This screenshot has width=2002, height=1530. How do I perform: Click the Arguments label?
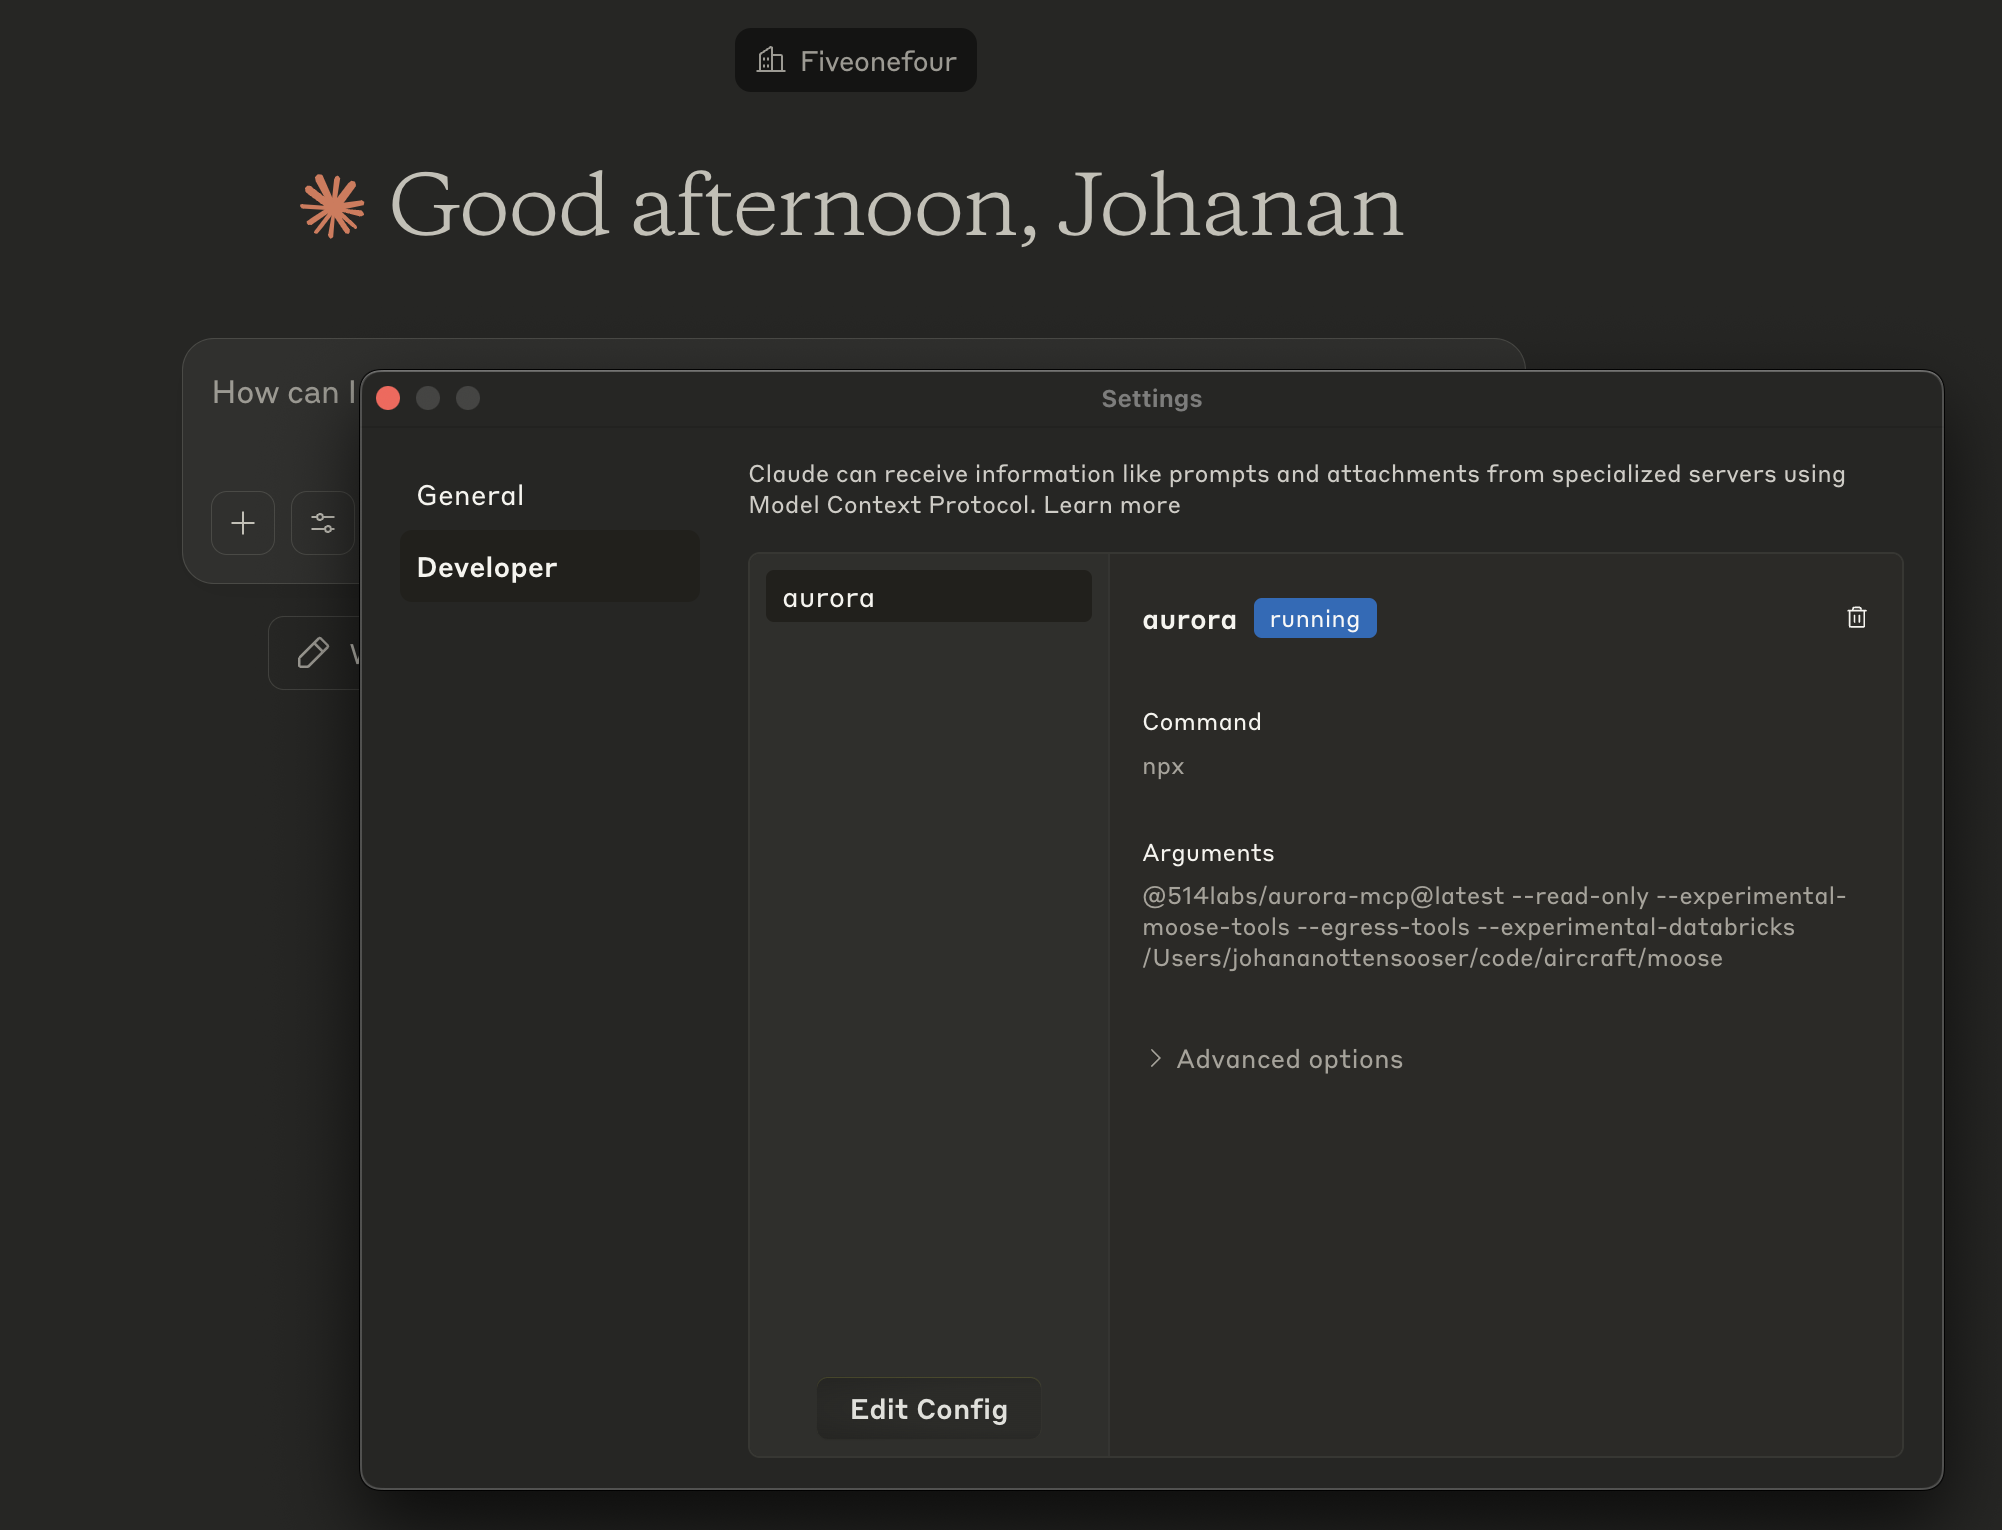pyautogui.click(x=1208, y=853)
